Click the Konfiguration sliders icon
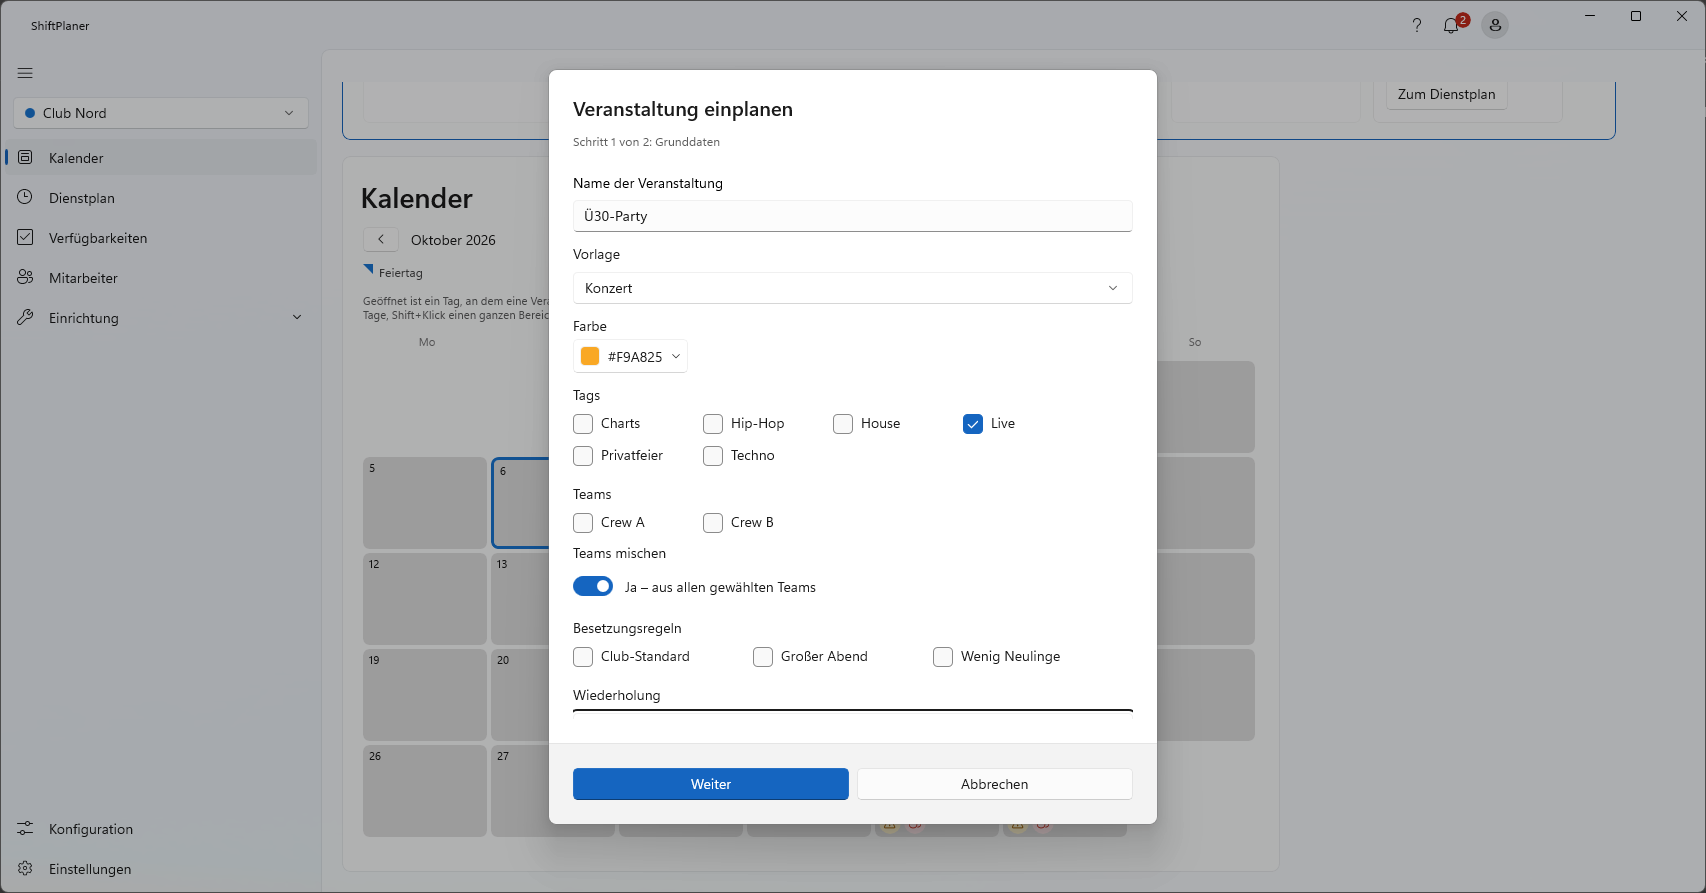This screenshot has width=1706, height=893. click(25, 828)
